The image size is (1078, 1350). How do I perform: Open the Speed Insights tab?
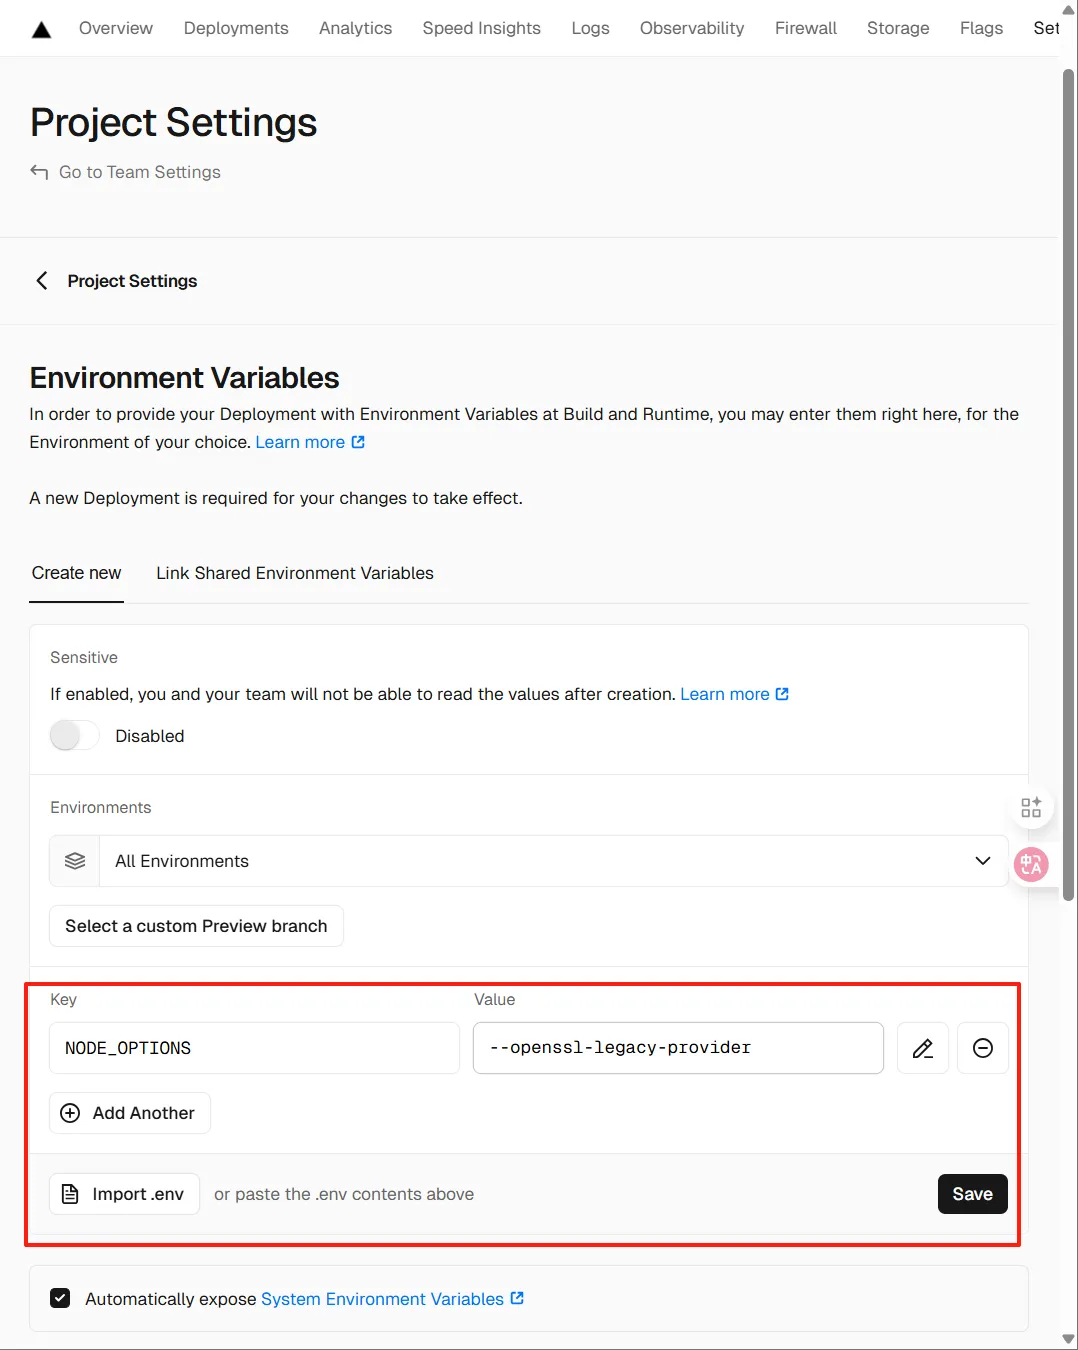click(481, 28)
